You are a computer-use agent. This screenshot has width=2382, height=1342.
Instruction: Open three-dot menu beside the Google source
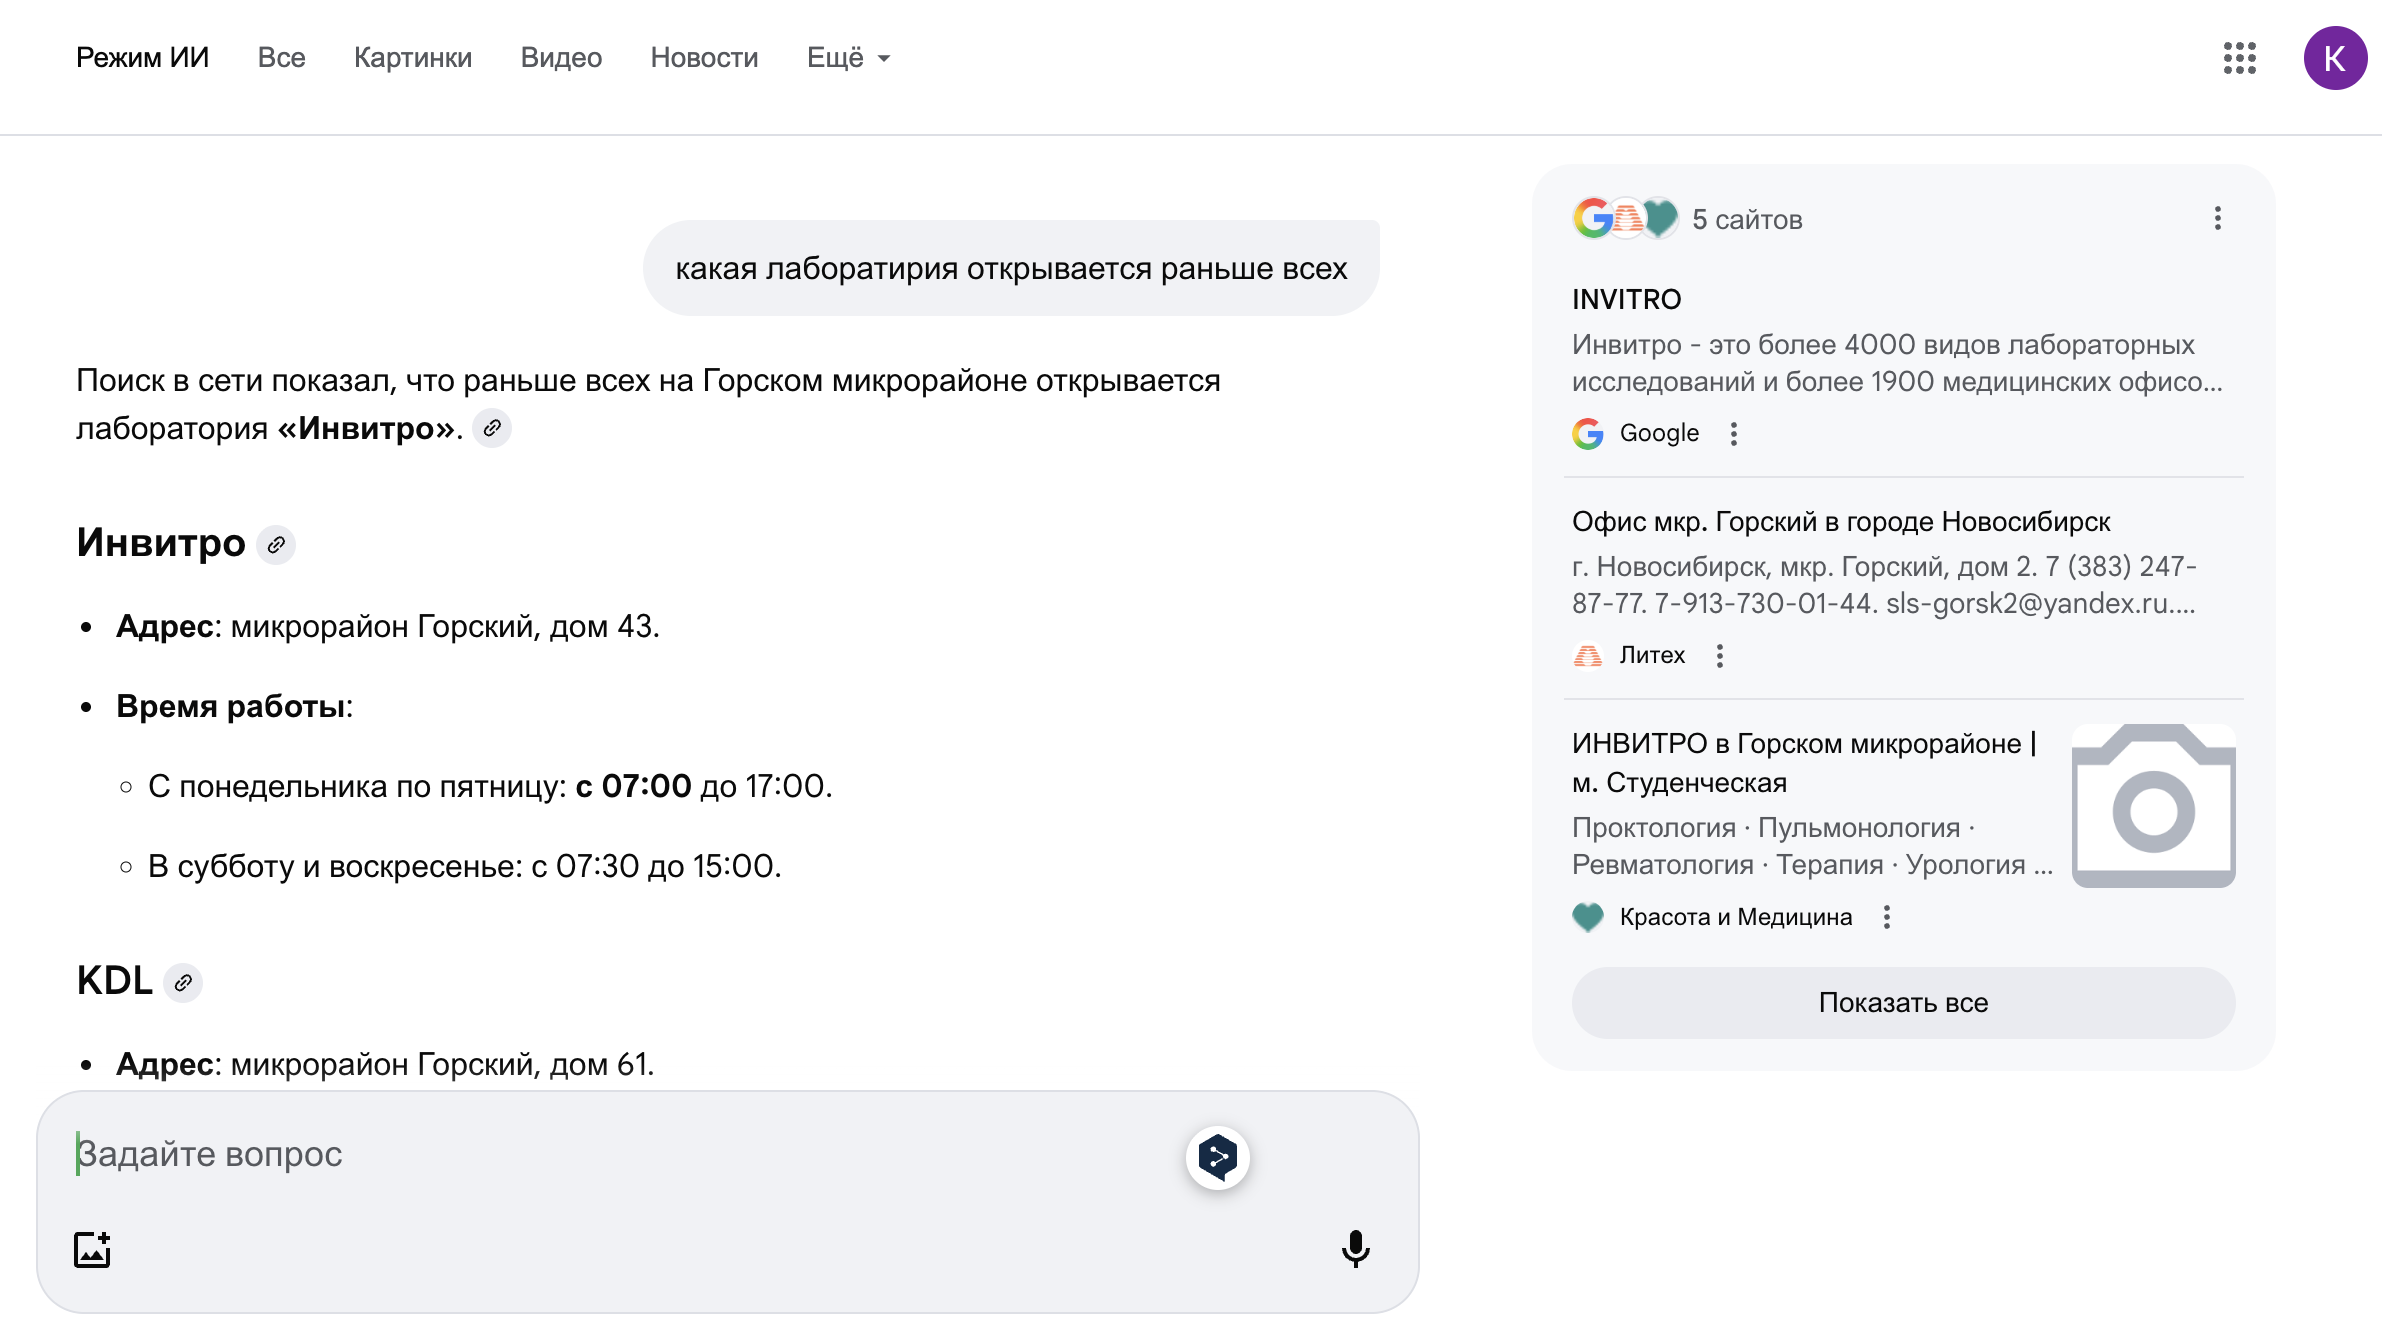[x=1734, y=434]
